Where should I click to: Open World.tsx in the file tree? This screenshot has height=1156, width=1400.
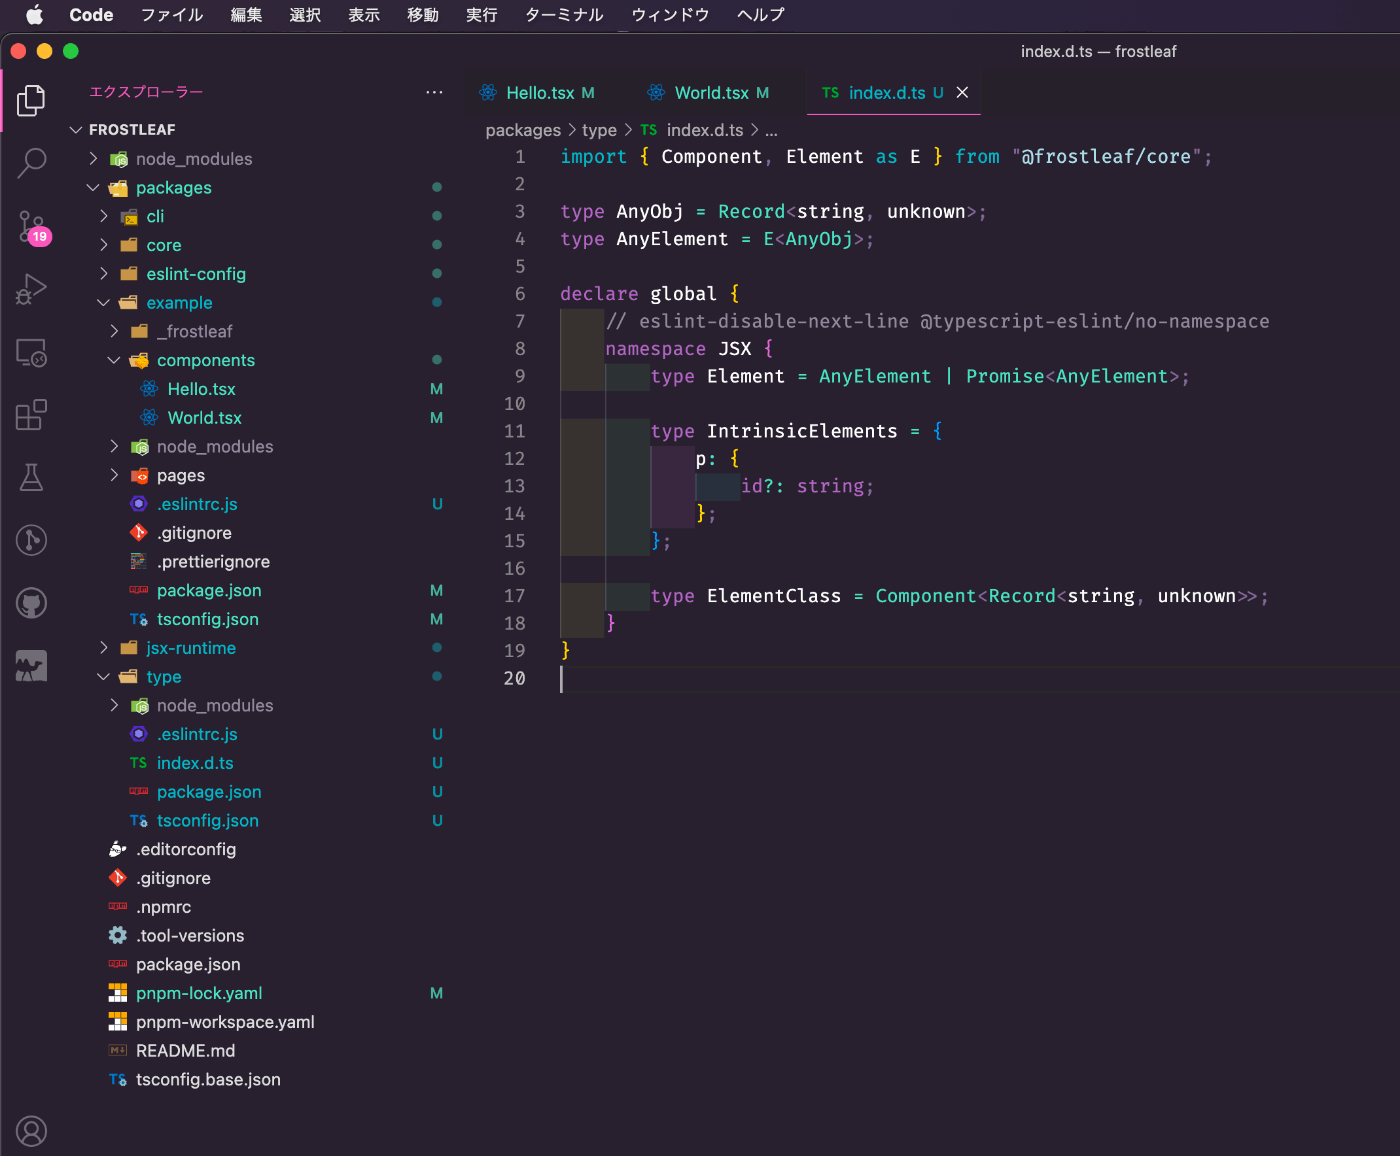(205, 418)
